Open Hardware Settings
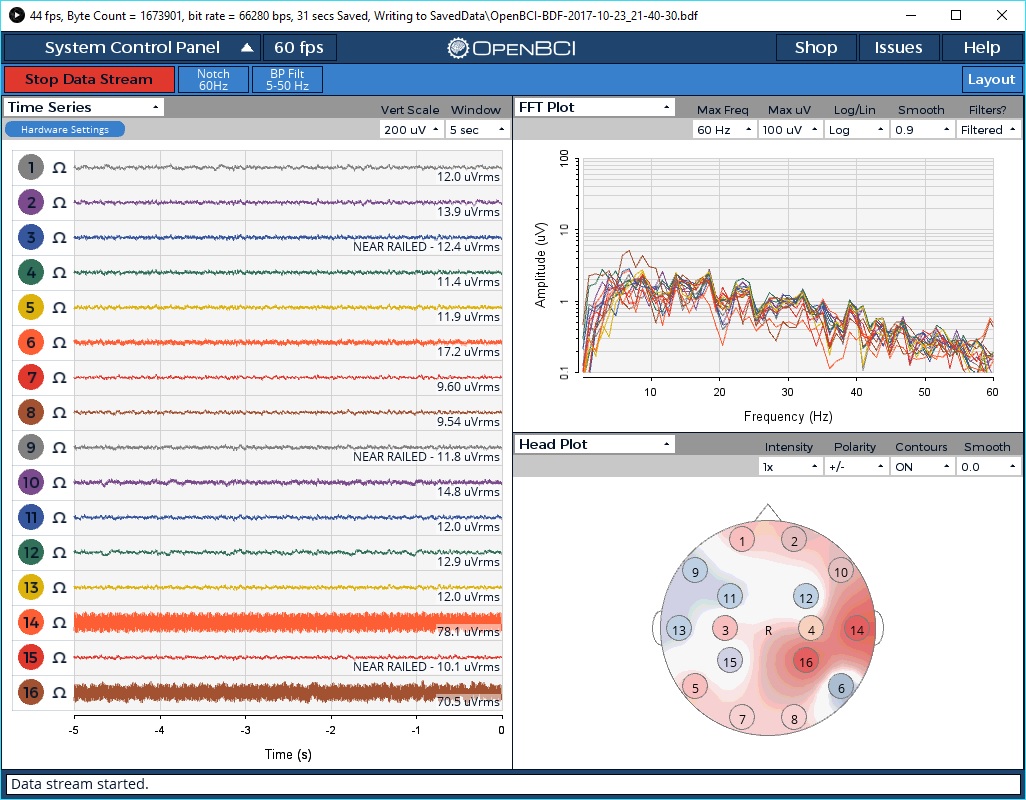The image size is (1026, 800). tap(64, 128)
